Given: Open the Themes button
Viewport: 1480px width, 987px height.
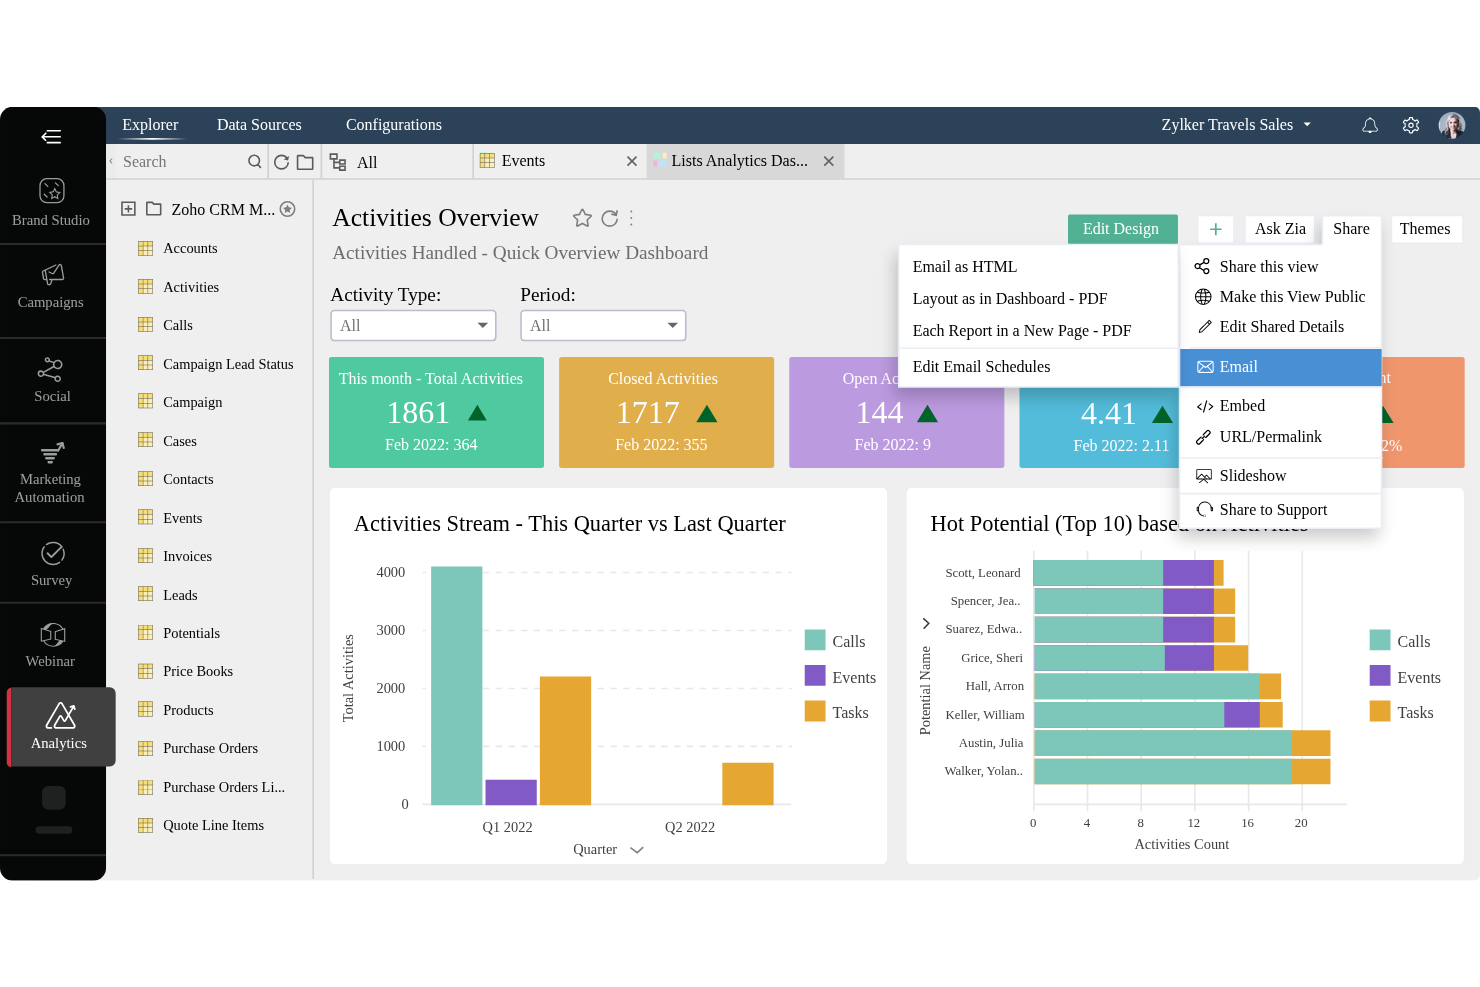Looking at the screenshot, I should (1424, 229).
